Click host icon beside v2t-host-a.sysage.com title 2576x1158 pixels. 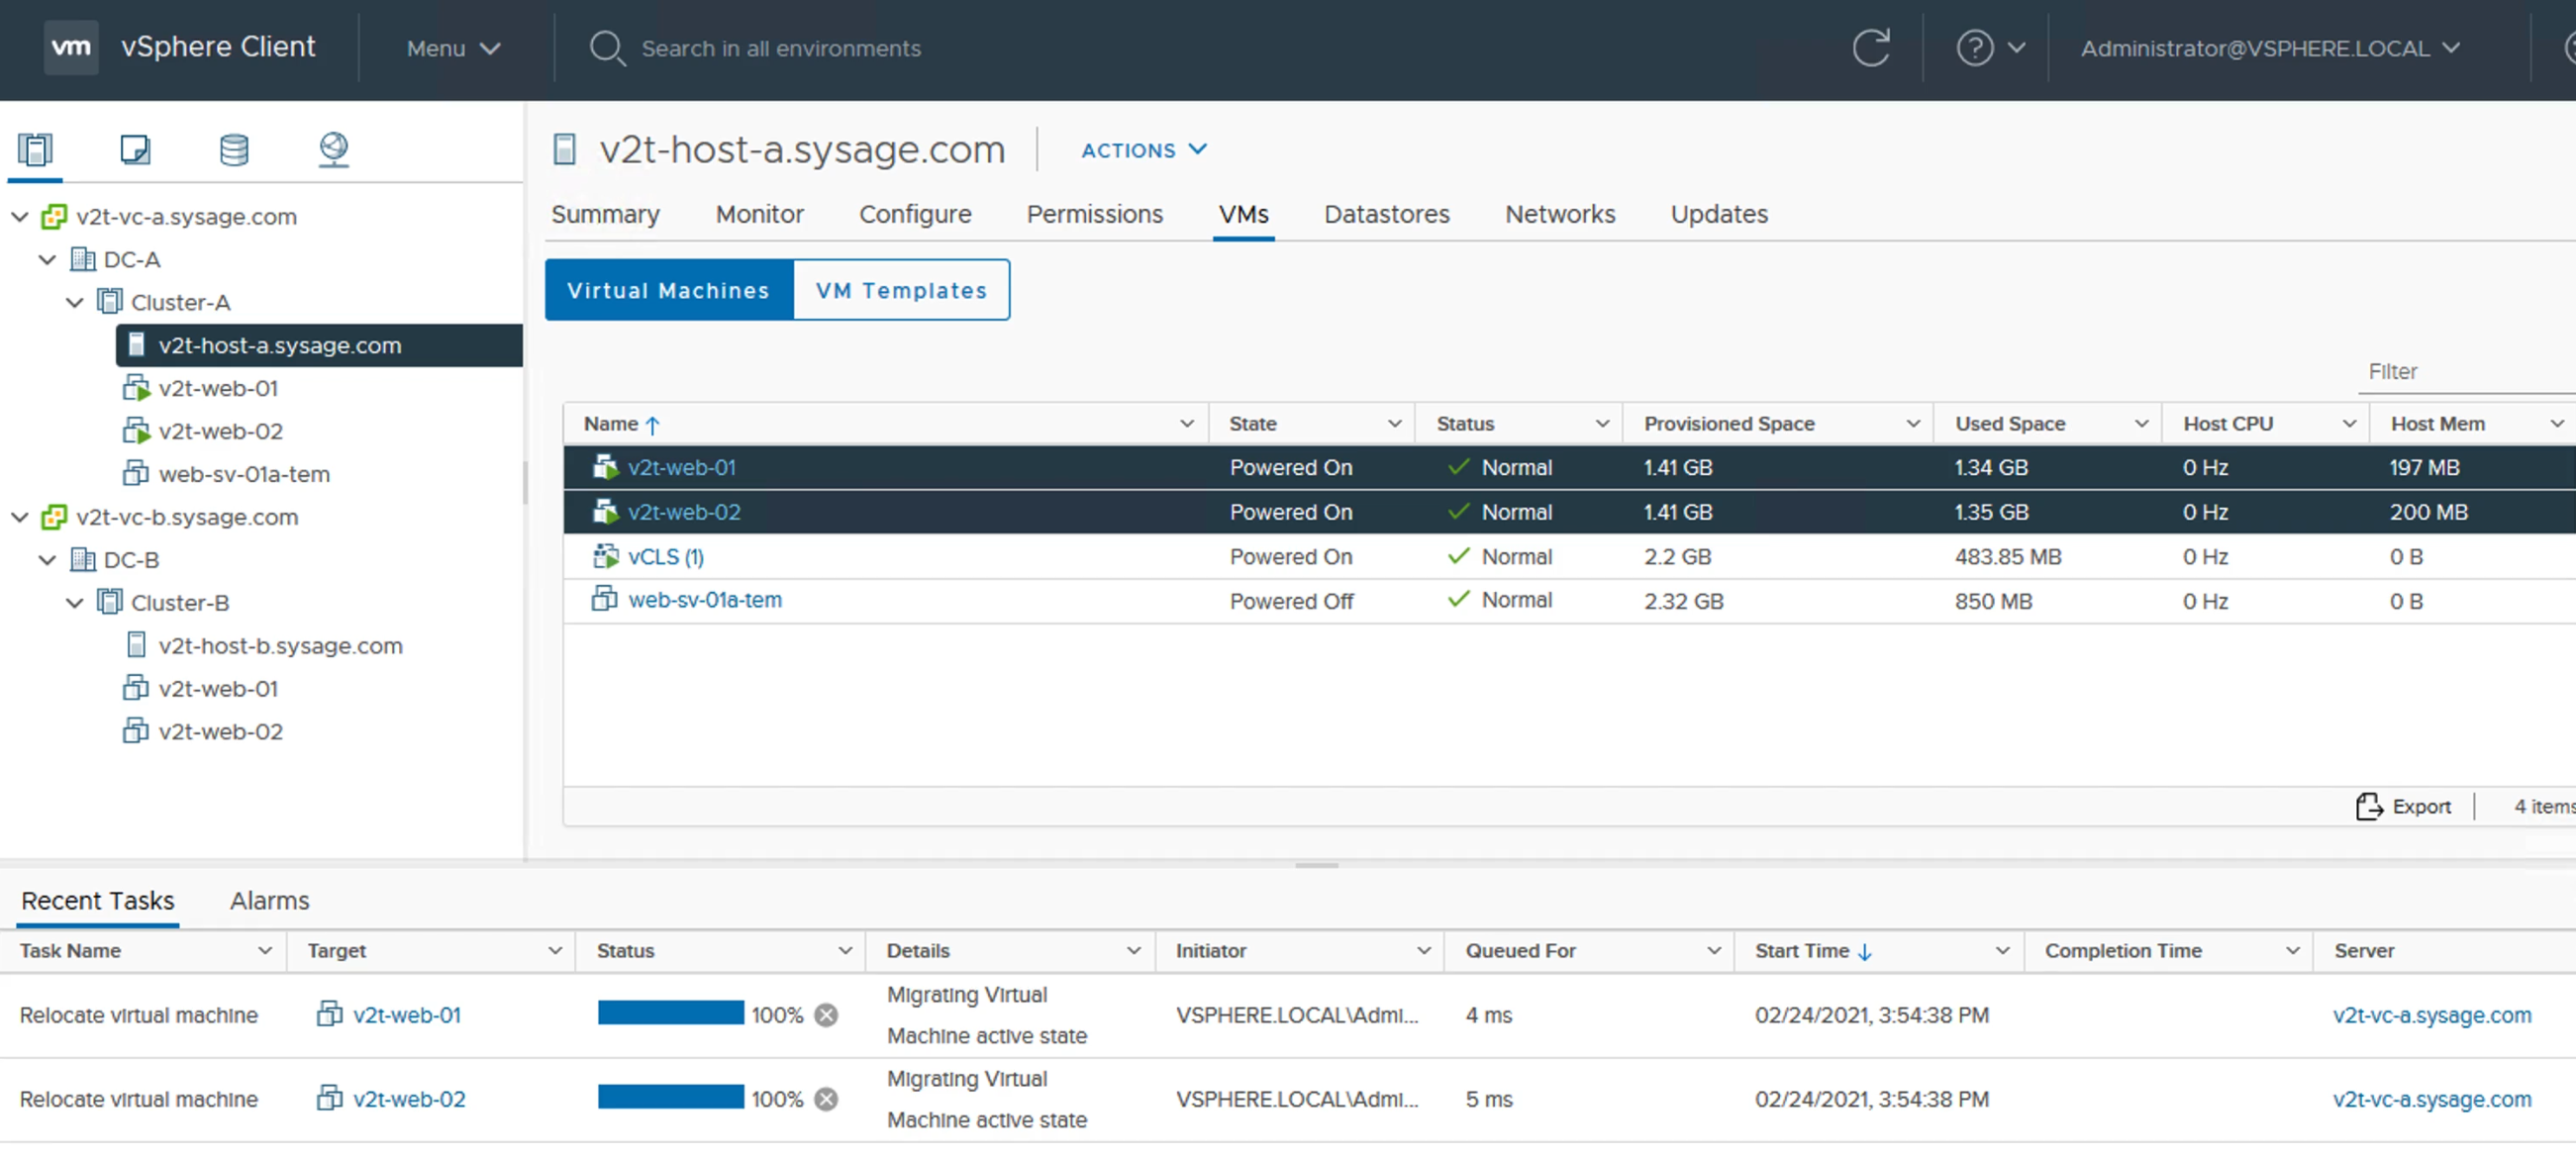(x=565, y=150)
